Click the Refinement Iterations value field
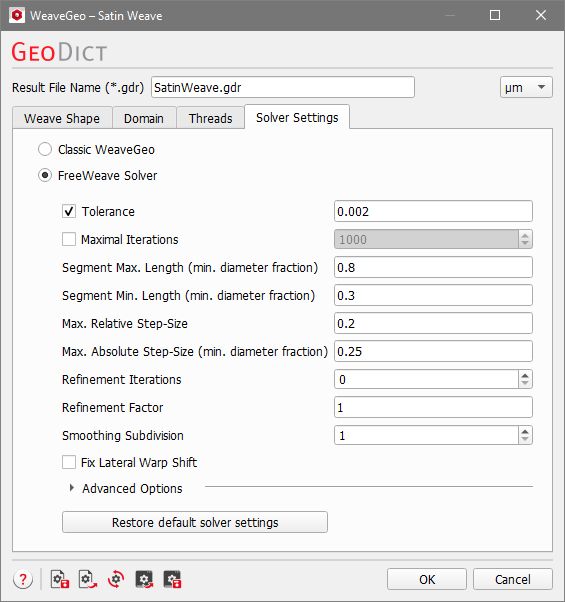The image size is (565, 602). [x=426, y=379]
